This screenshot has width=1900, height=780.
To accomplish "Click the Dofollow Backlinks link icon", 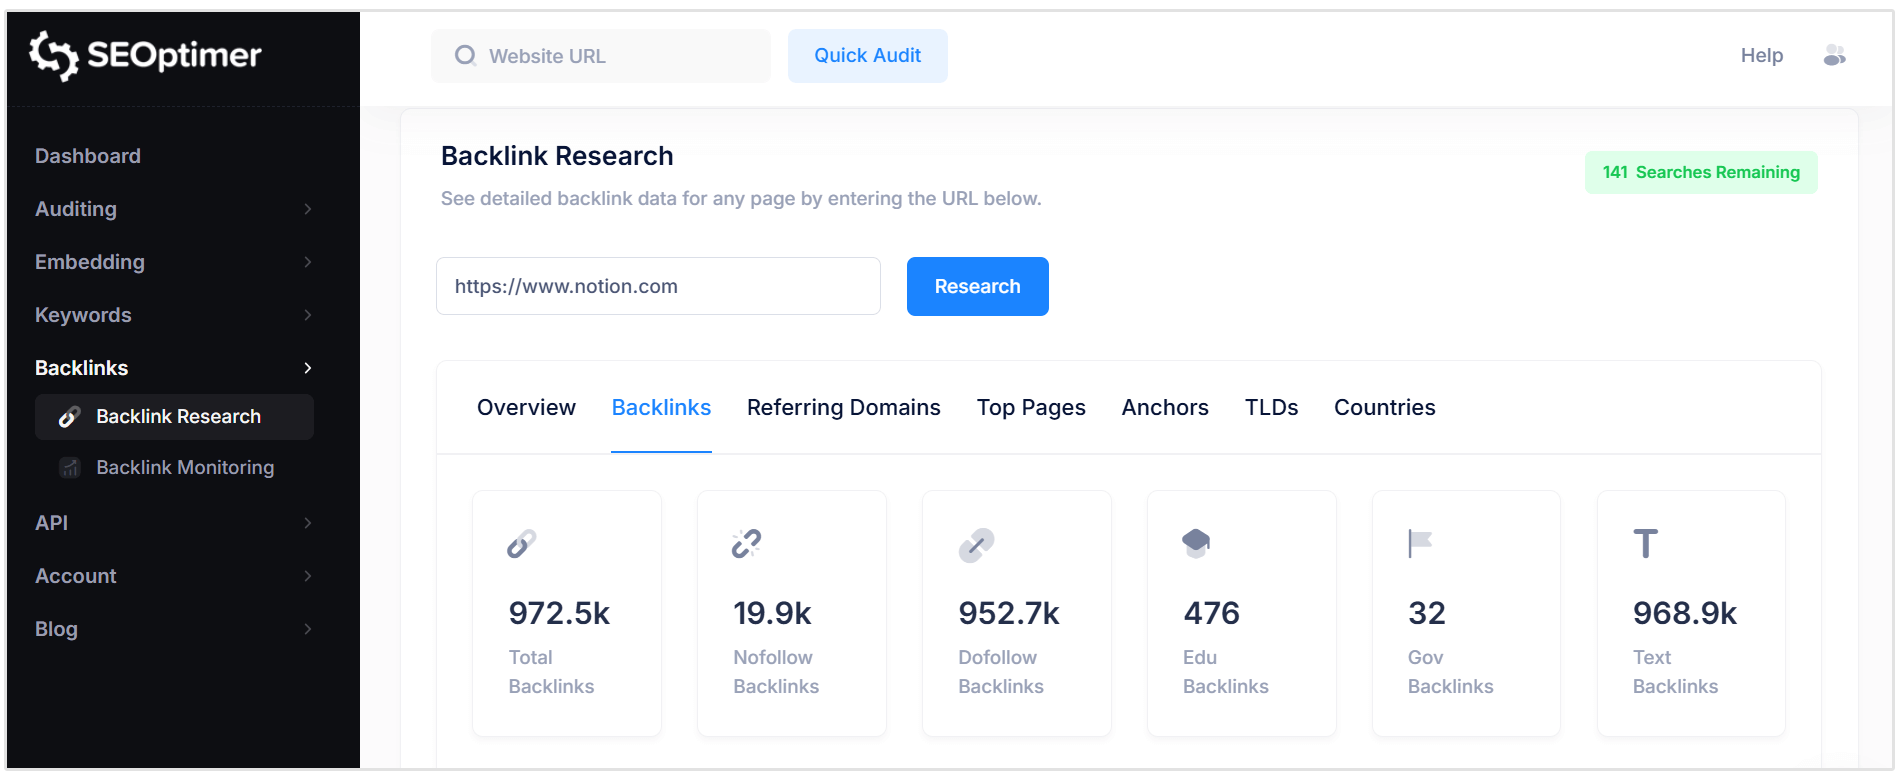I will click(x=976, y=545).
